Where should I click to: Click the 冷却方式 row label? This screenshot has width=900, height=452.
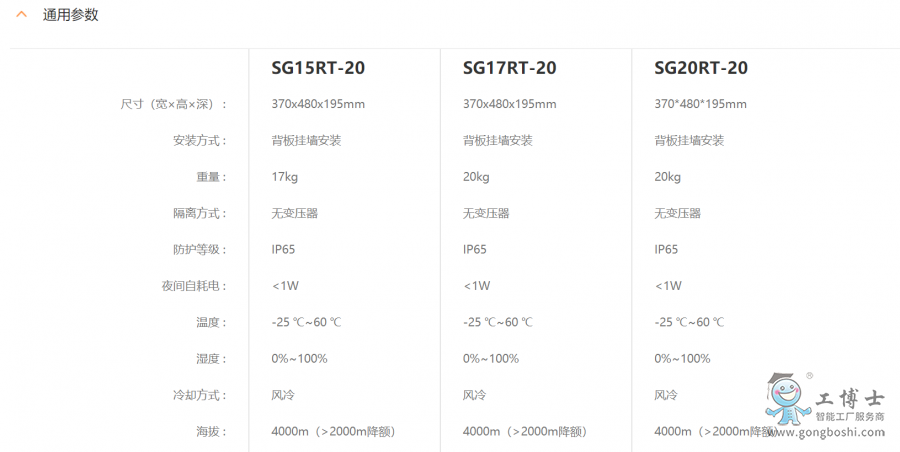[x=200, y=395]
